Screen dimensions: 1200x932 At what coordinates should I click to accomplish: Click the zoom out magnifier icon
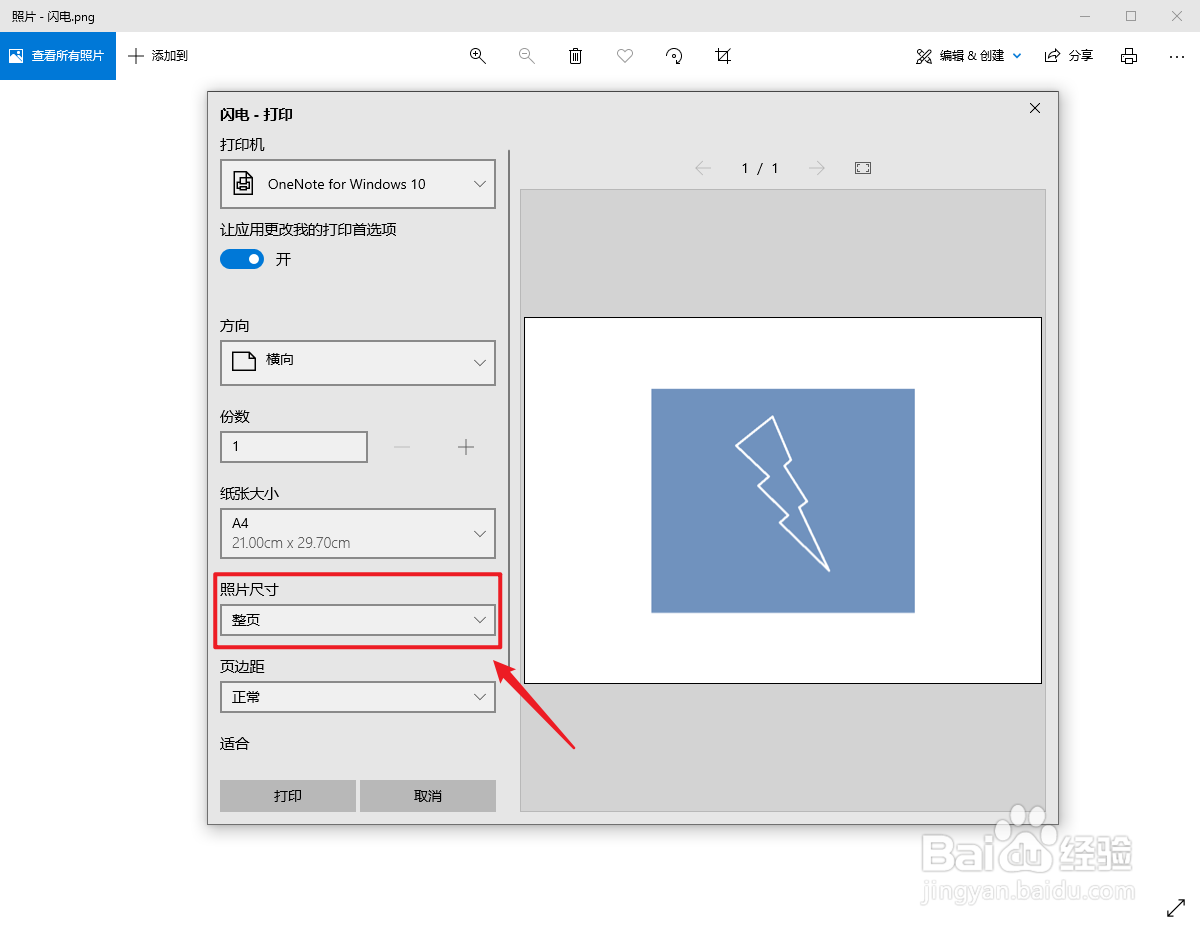(x=527, y=56)
